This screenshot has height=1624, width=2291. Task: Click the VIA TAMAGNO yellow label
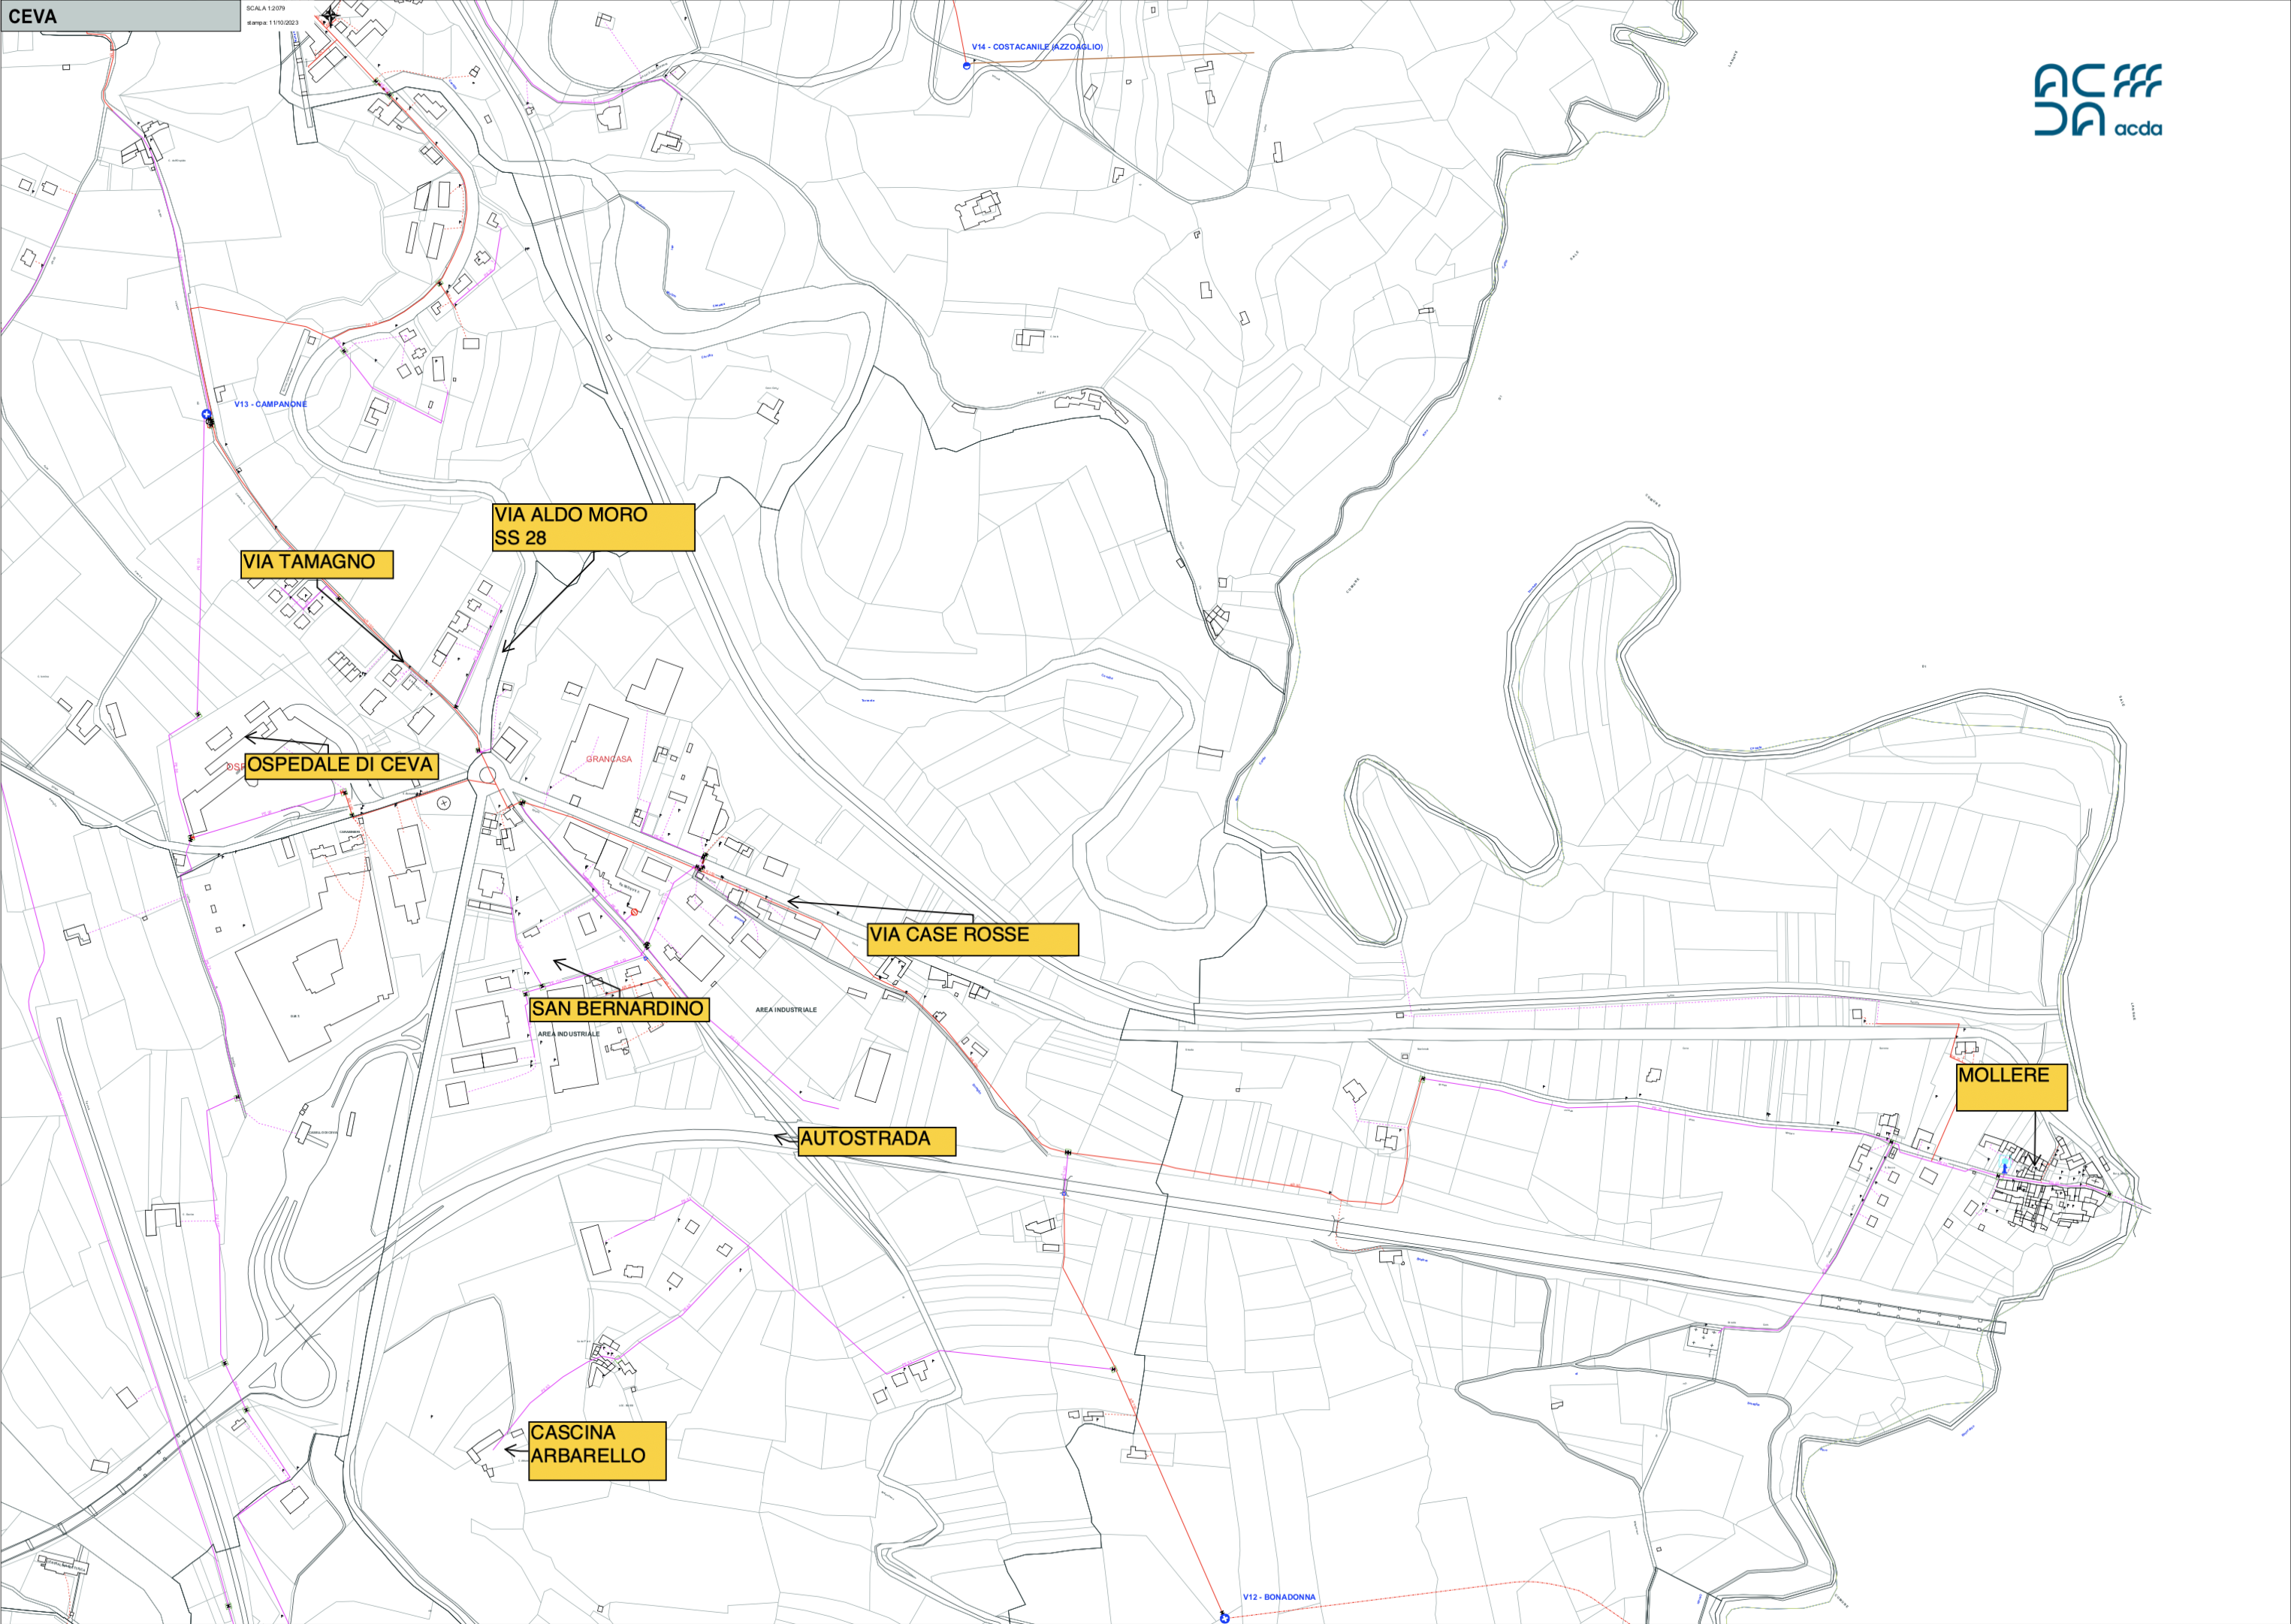coord(317,564)
